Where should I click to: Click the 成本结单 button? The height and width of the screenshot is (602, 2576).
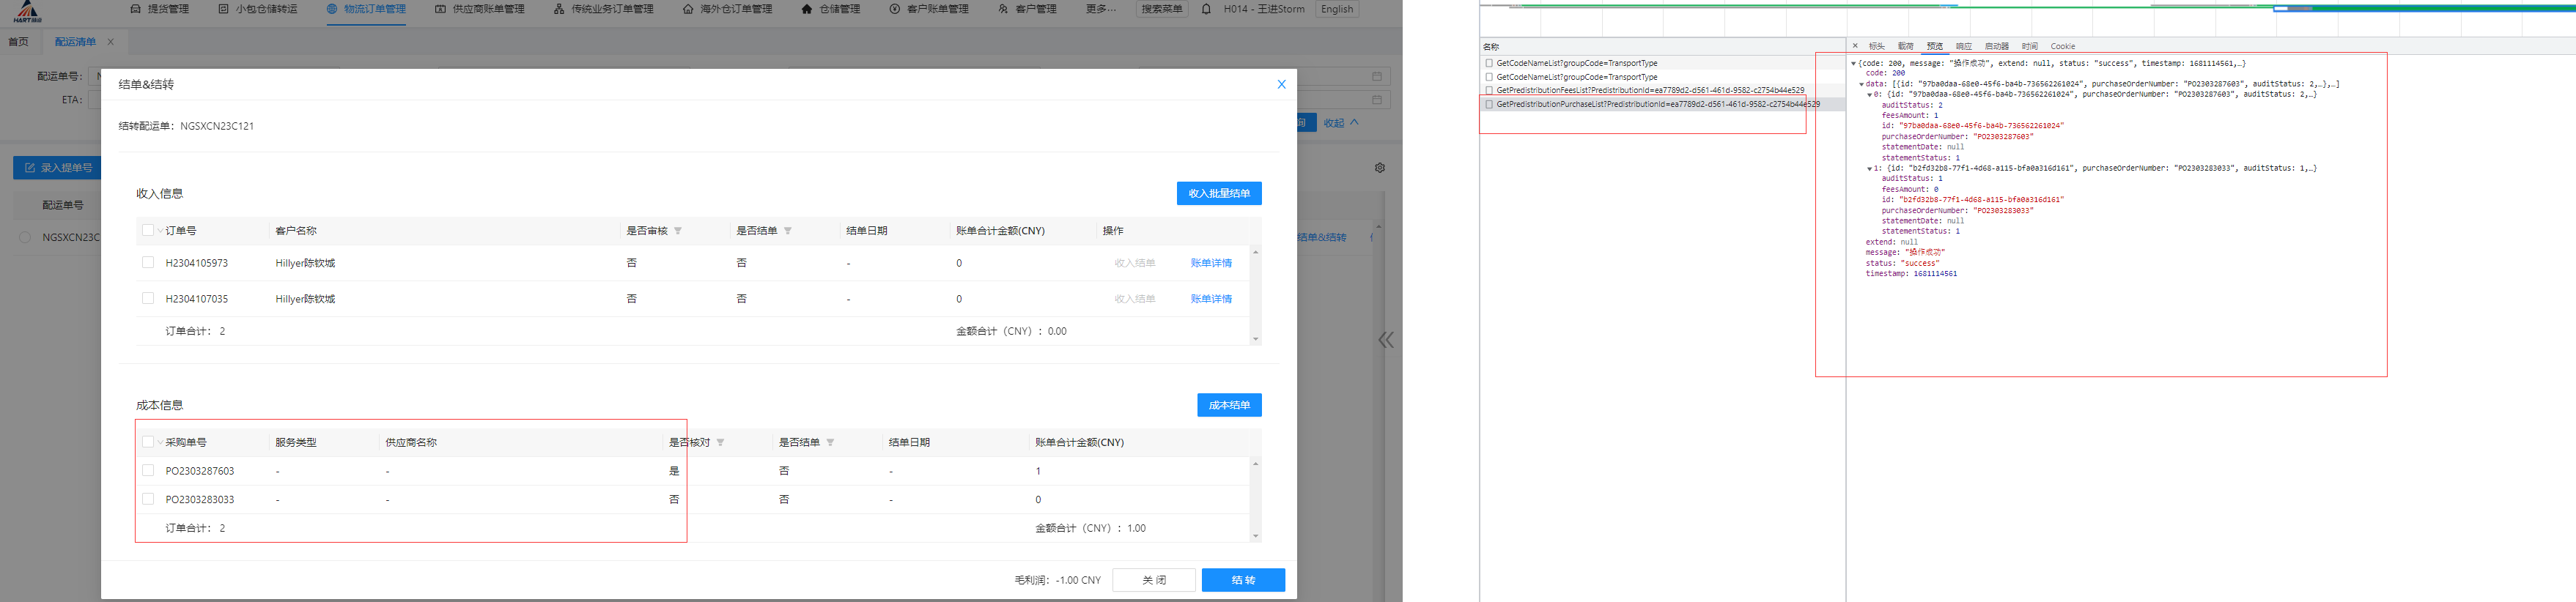coord(1229,405)
